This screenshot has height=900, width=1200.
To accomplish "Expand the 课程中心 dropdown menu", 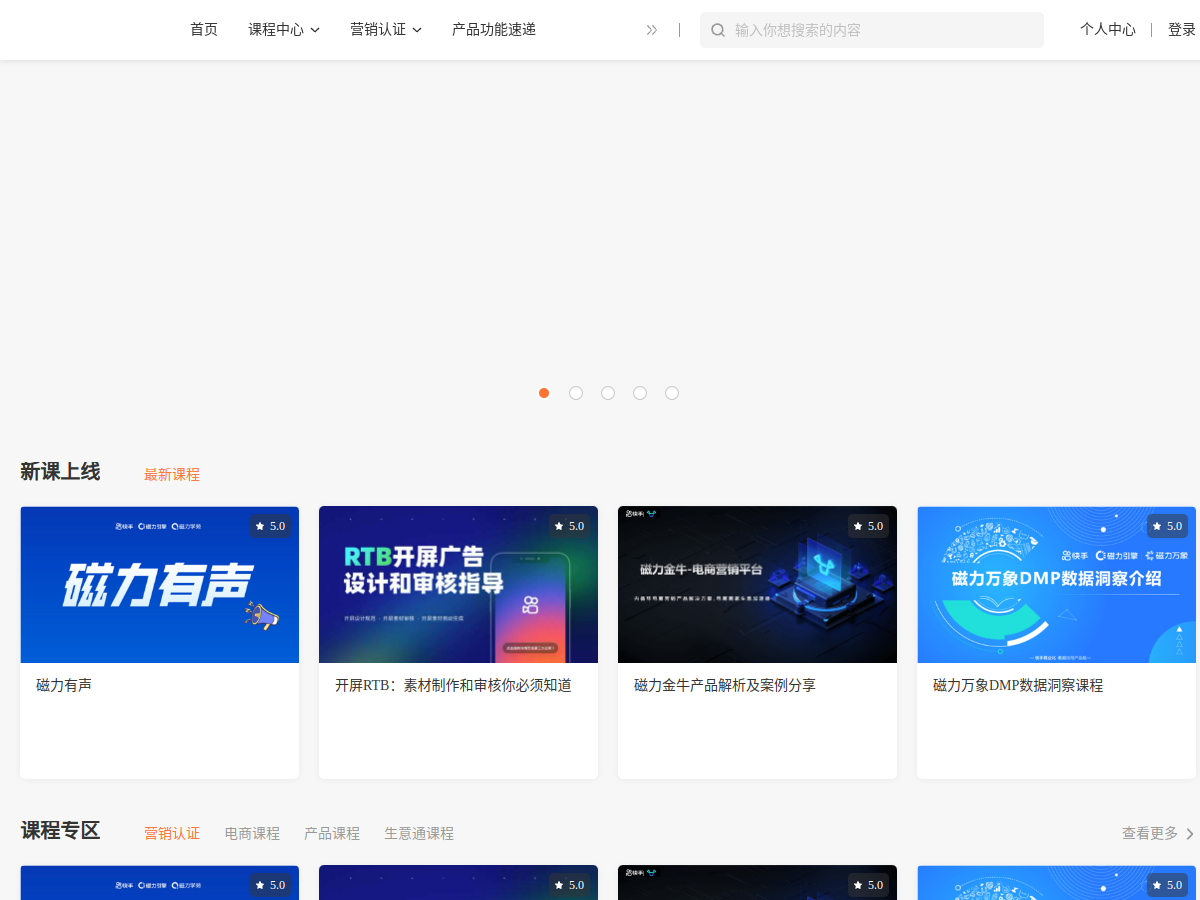I will point(284,30).
